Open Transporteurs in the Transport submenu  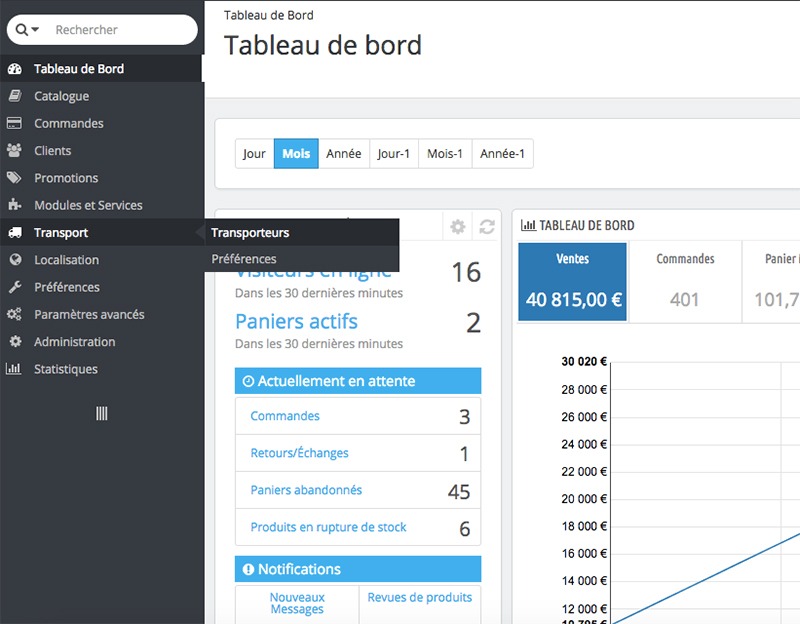[250, 233]
